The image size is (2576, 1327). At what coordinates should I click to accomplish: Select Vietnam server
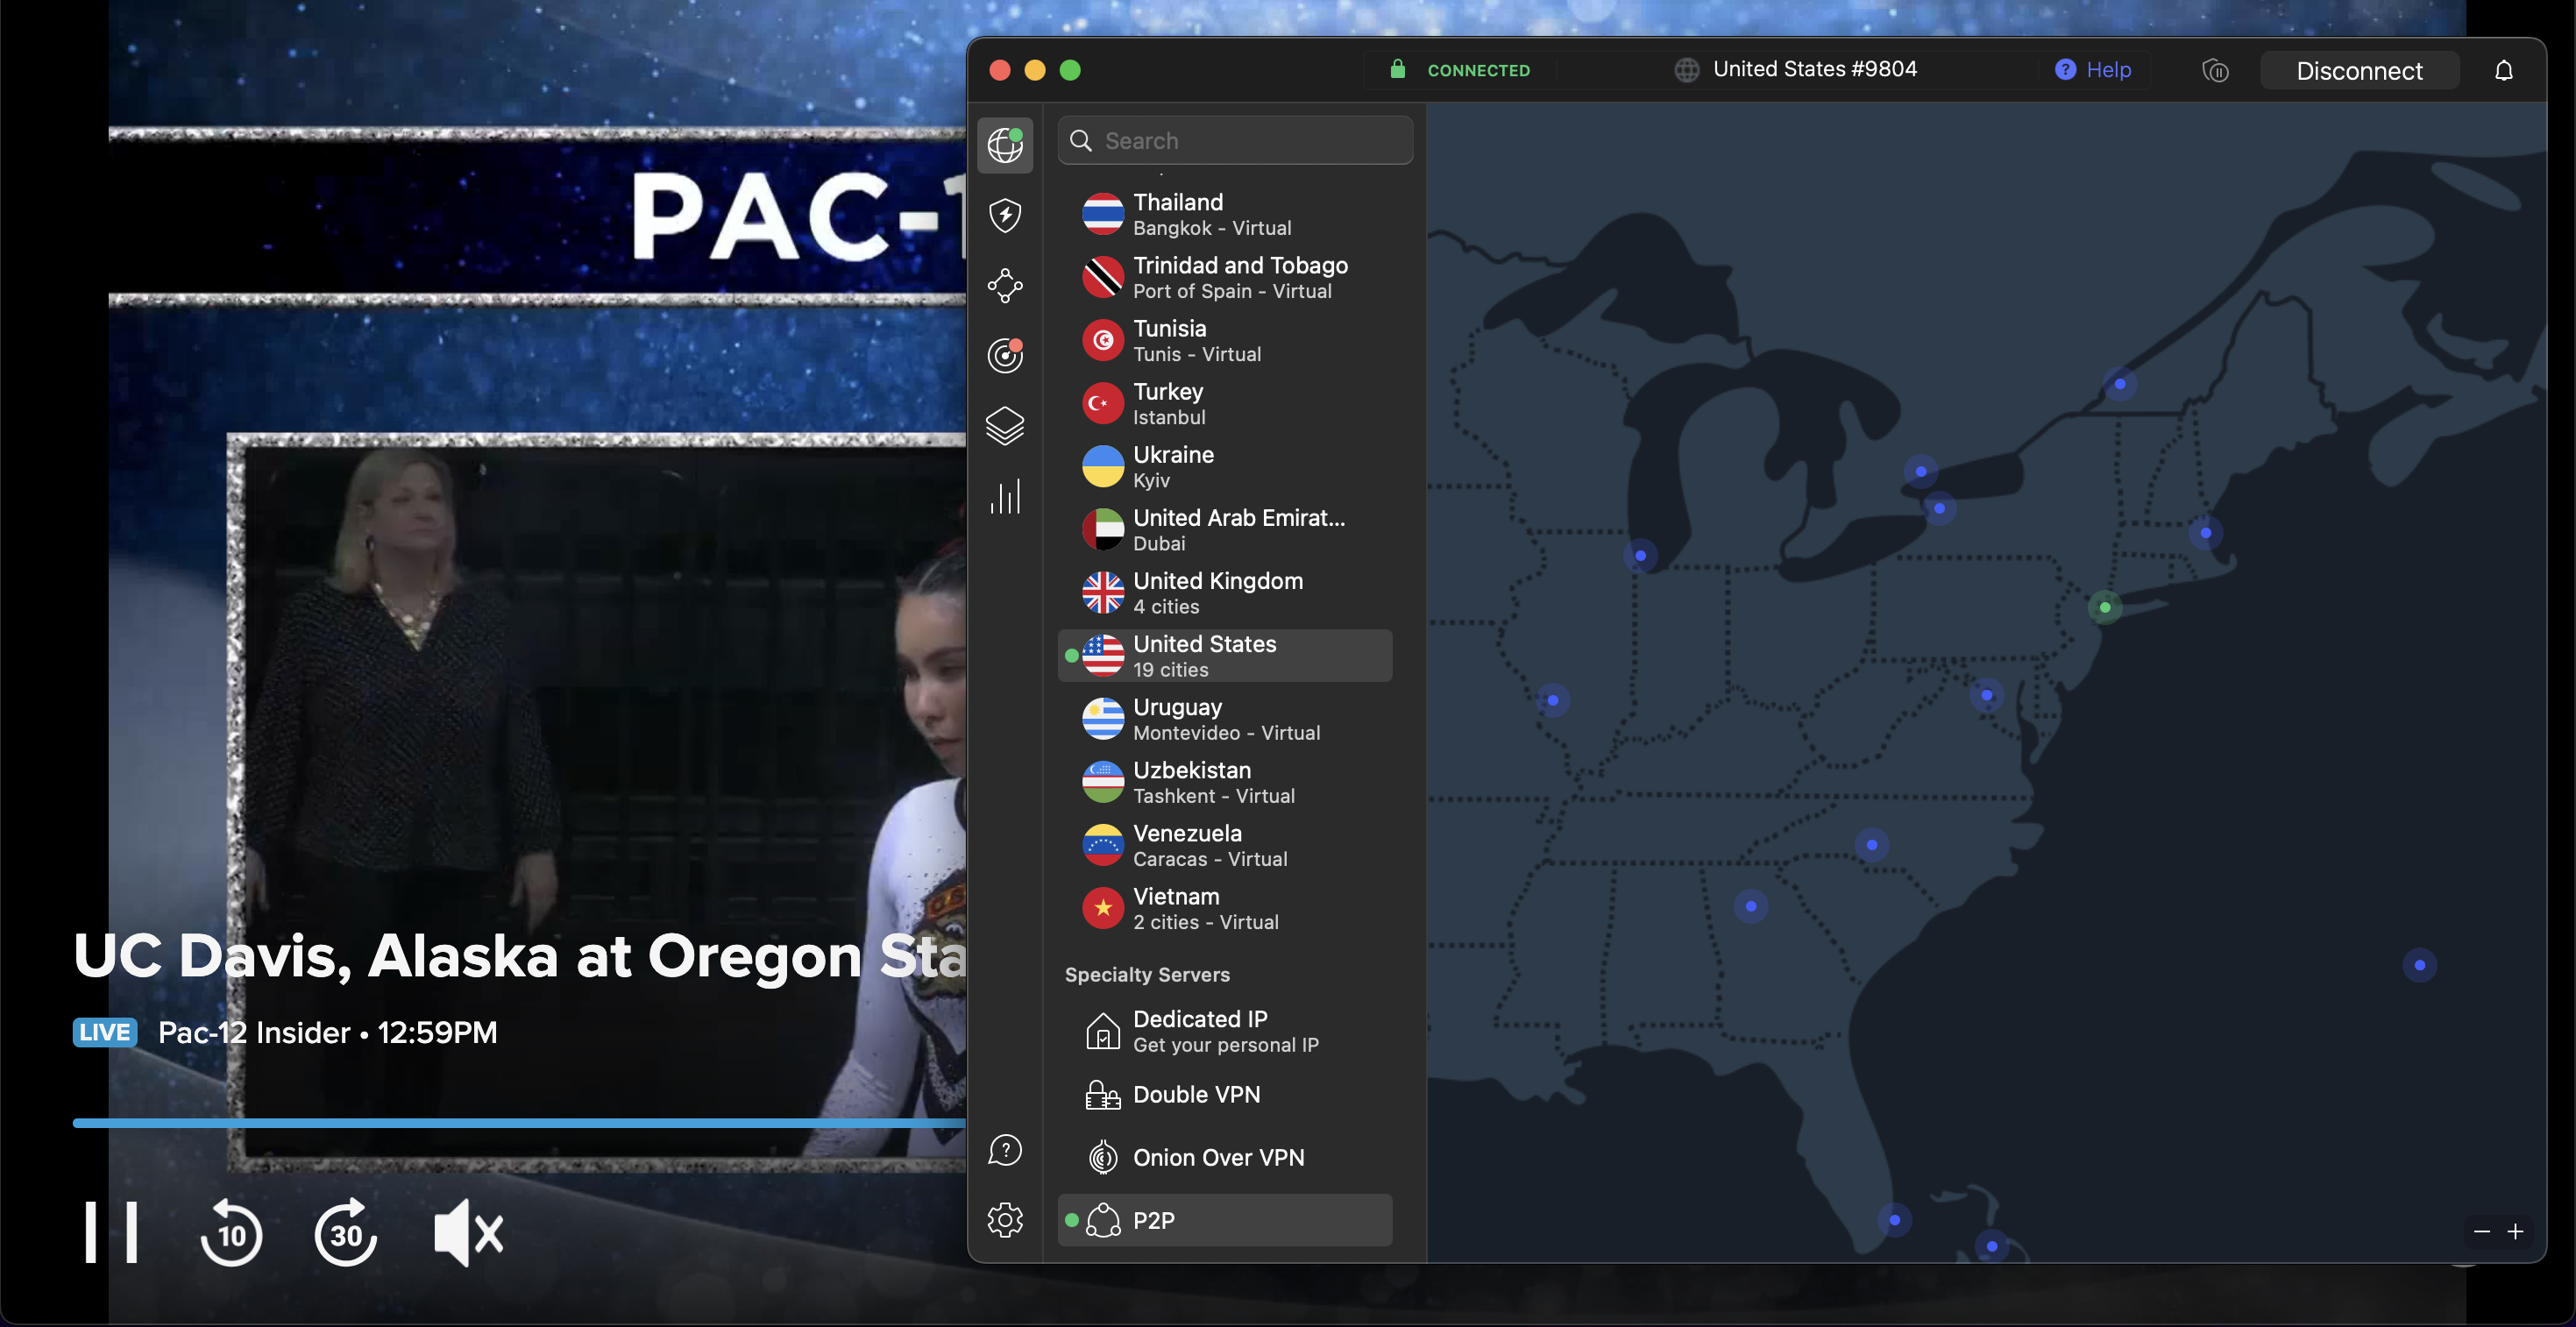(1225, 907)
